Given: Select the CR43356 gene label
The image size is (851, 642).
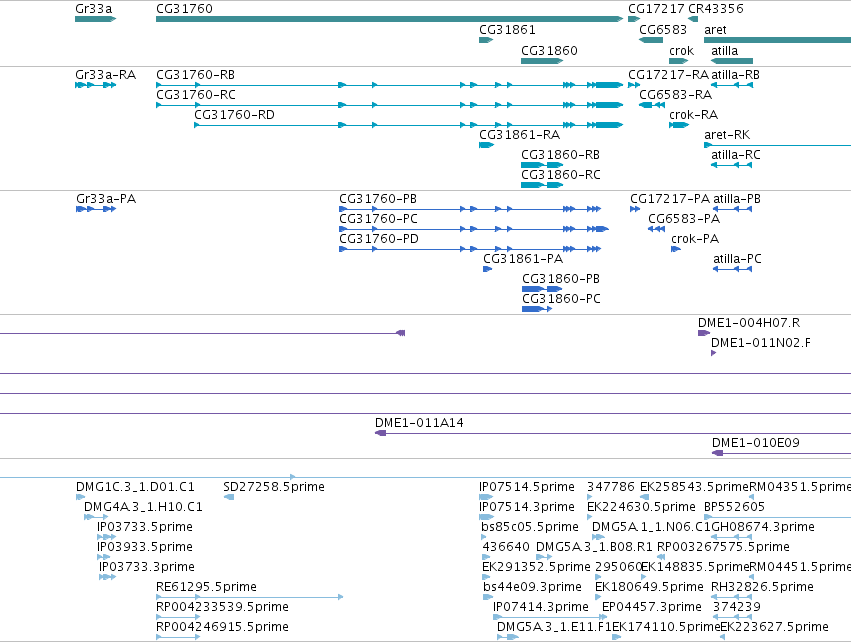Looking at the screenshot, I should pyautogui.click(x=716, y=9).
